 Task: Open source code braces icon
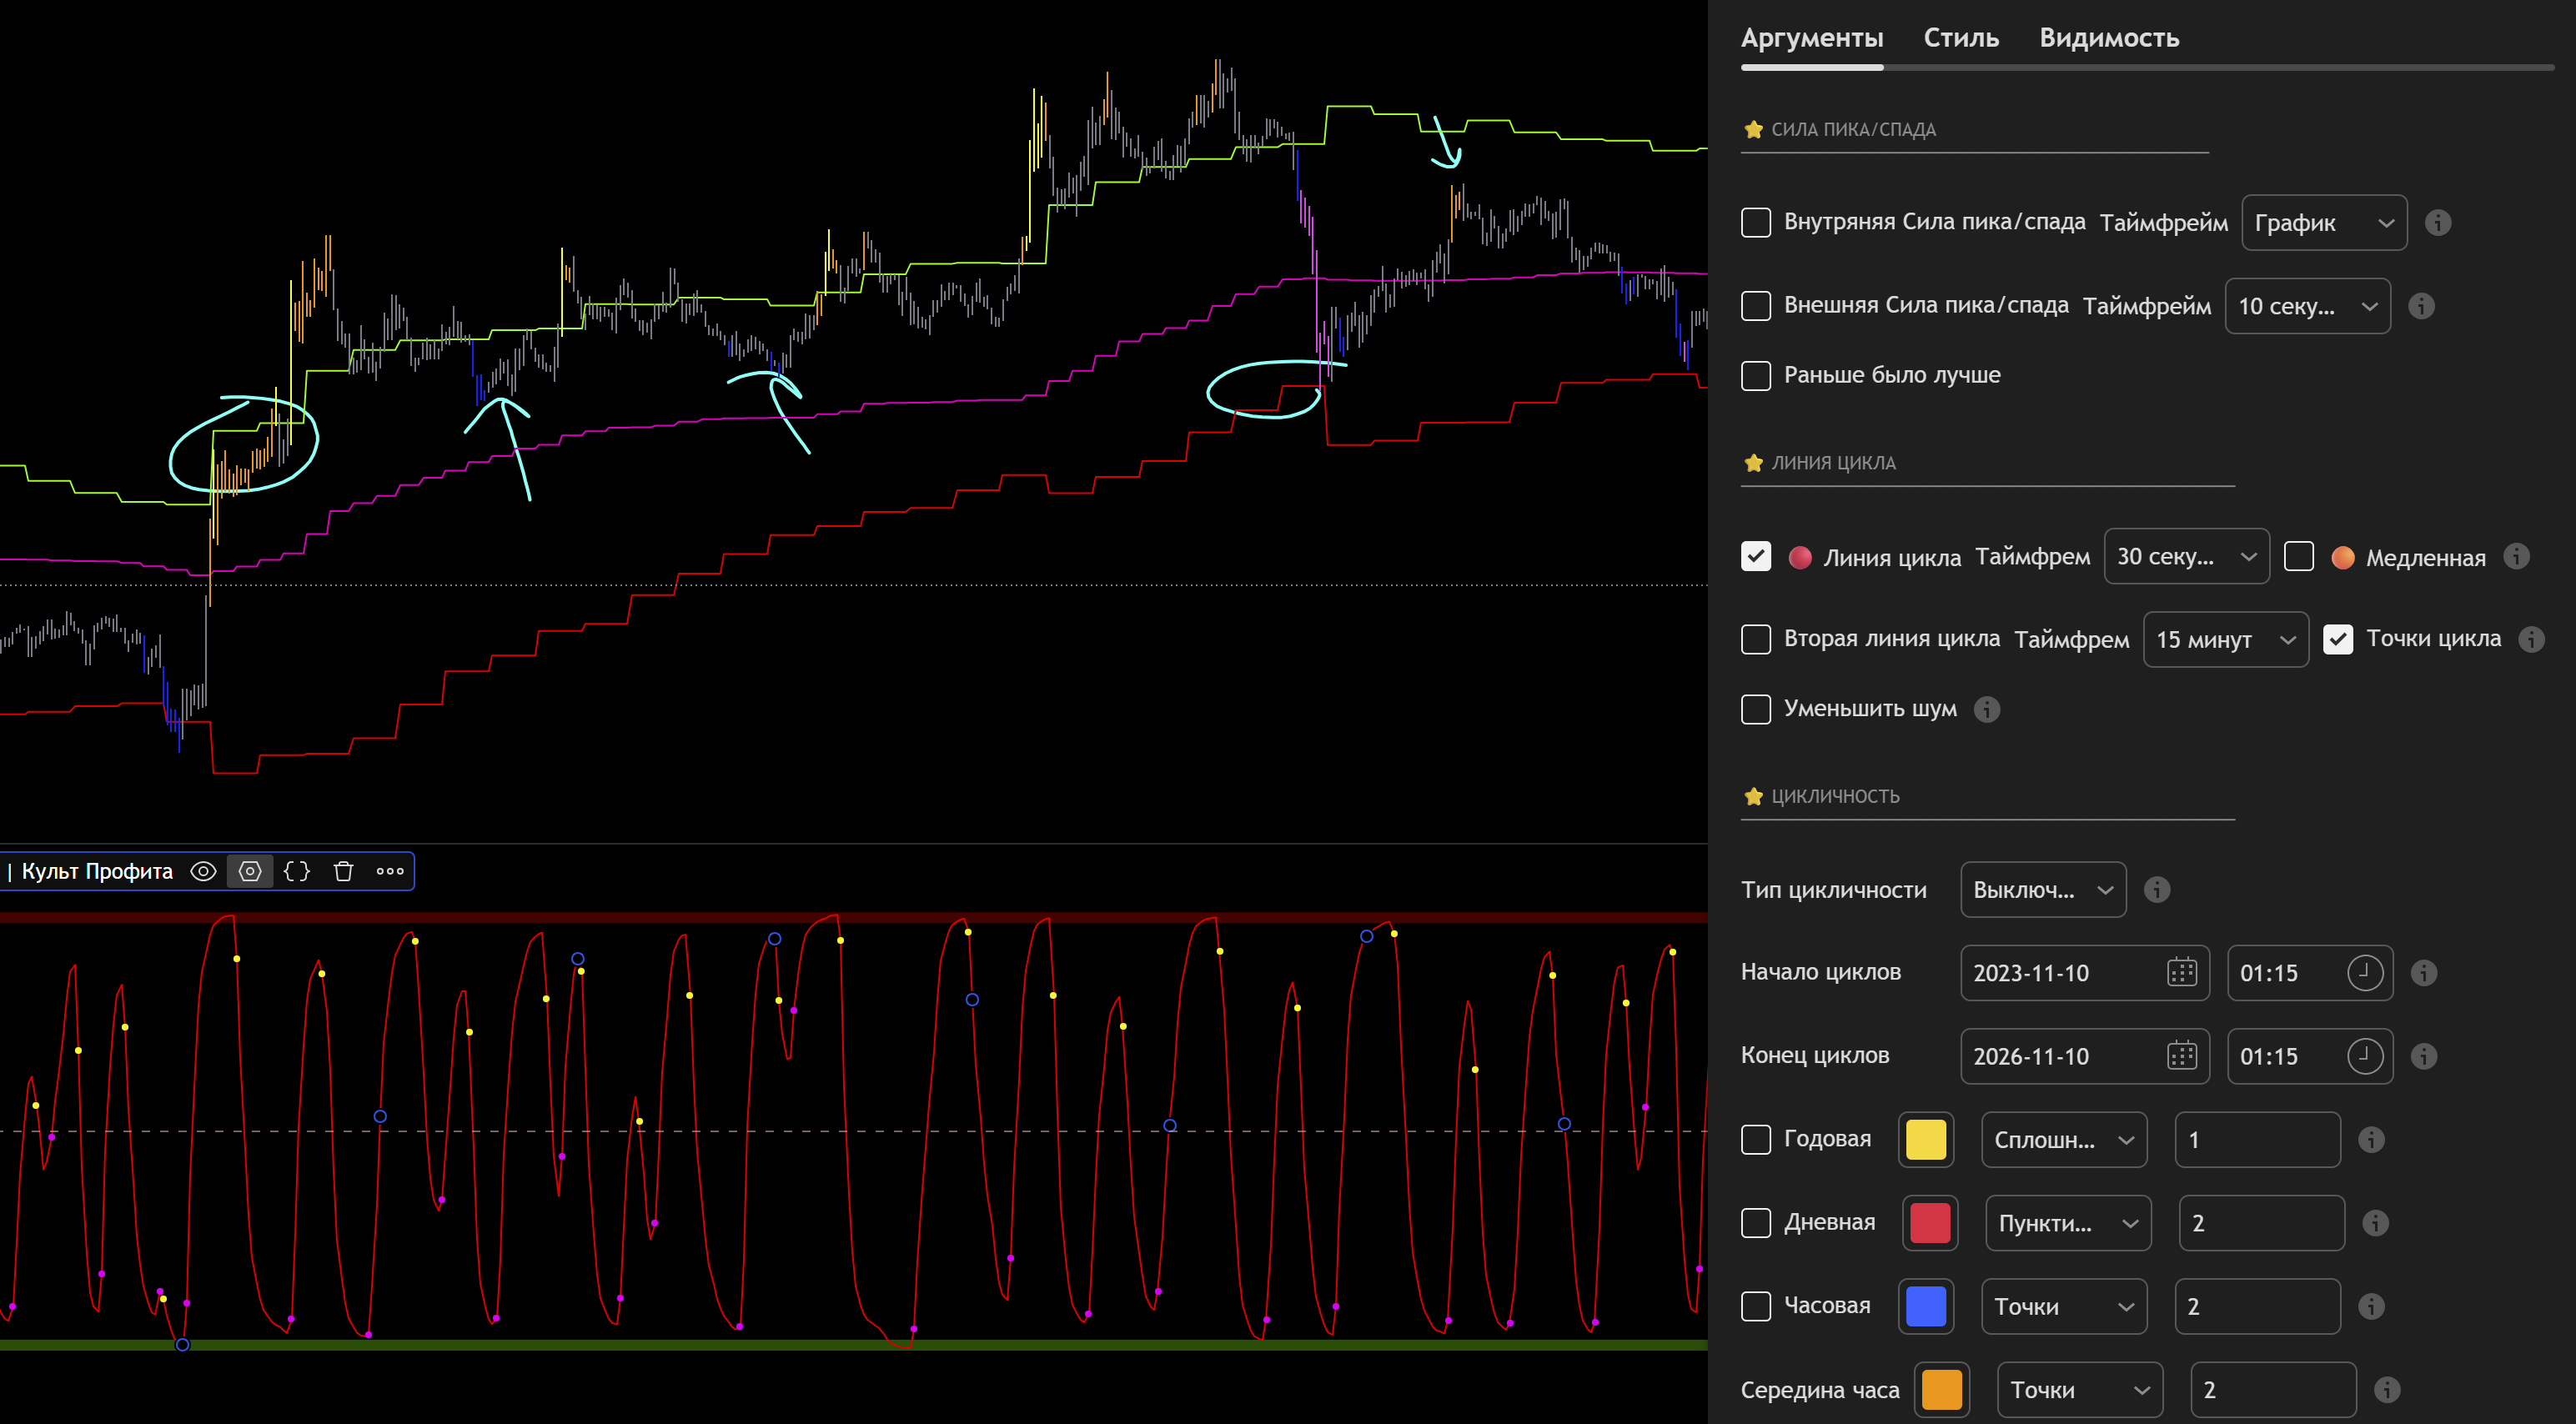[297, 871]
